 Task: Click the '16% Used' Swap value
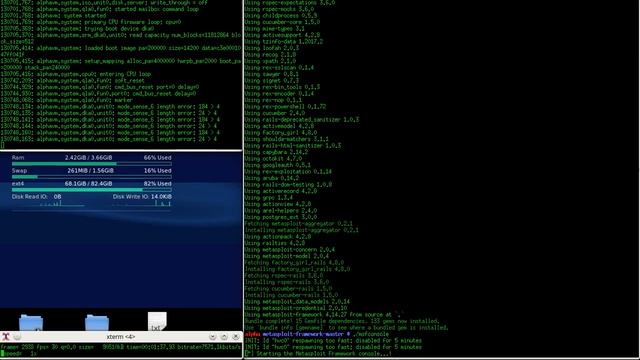(x=157, y=171)
